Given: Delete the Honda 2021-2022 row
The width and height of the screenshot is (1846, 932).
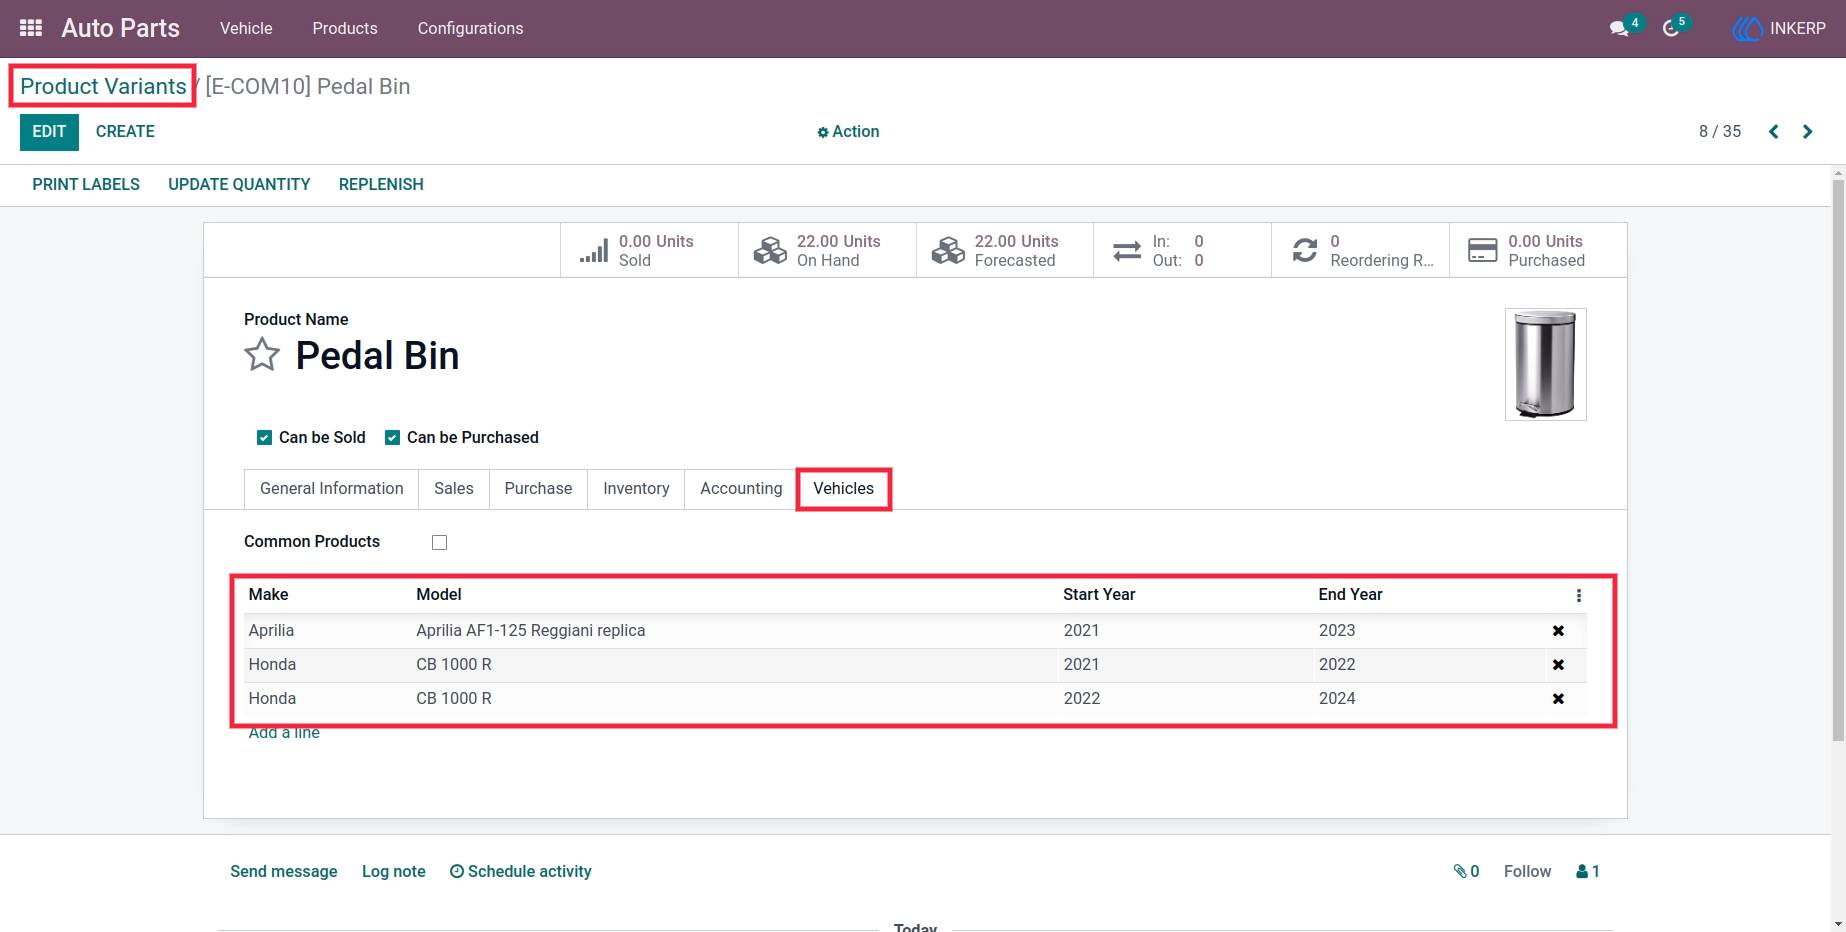Looking at the screenshot, I should [x=1558, y=665].
